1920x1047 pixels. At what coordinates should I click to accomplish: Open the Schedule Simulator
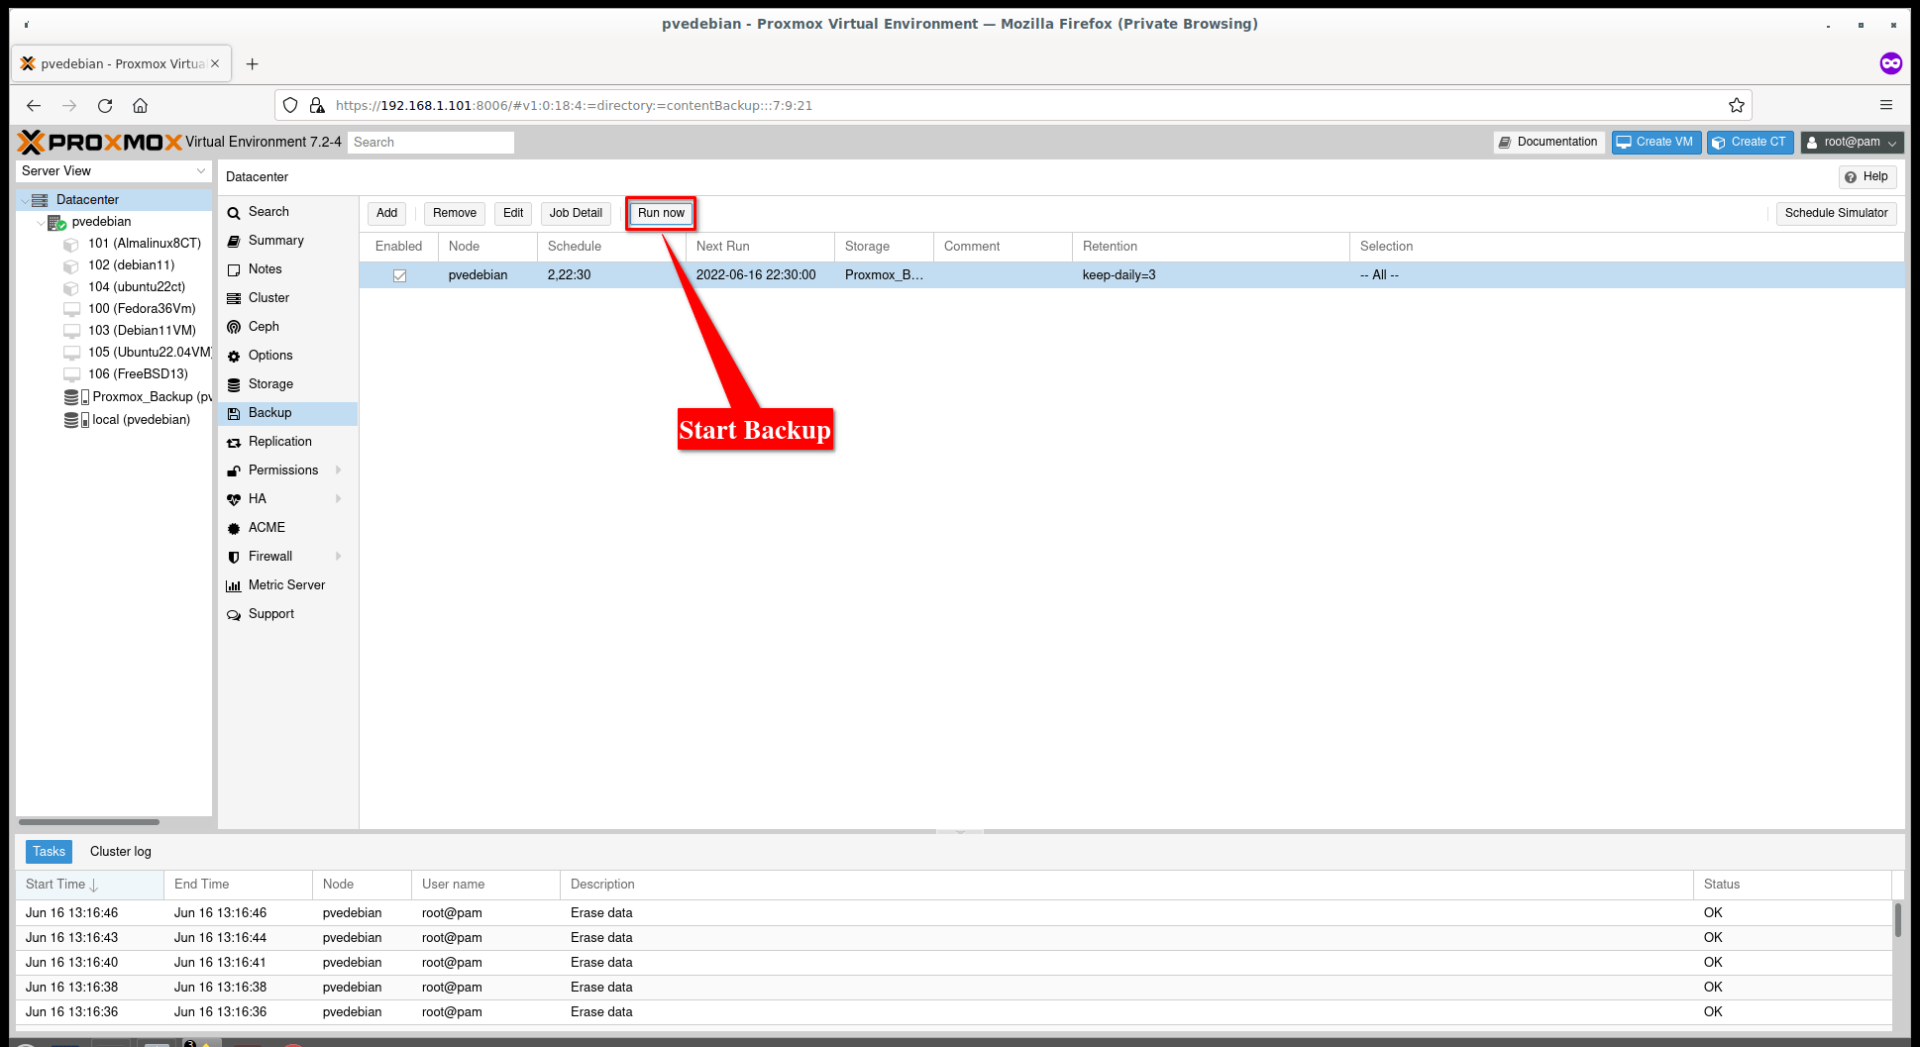(1836, 213)
